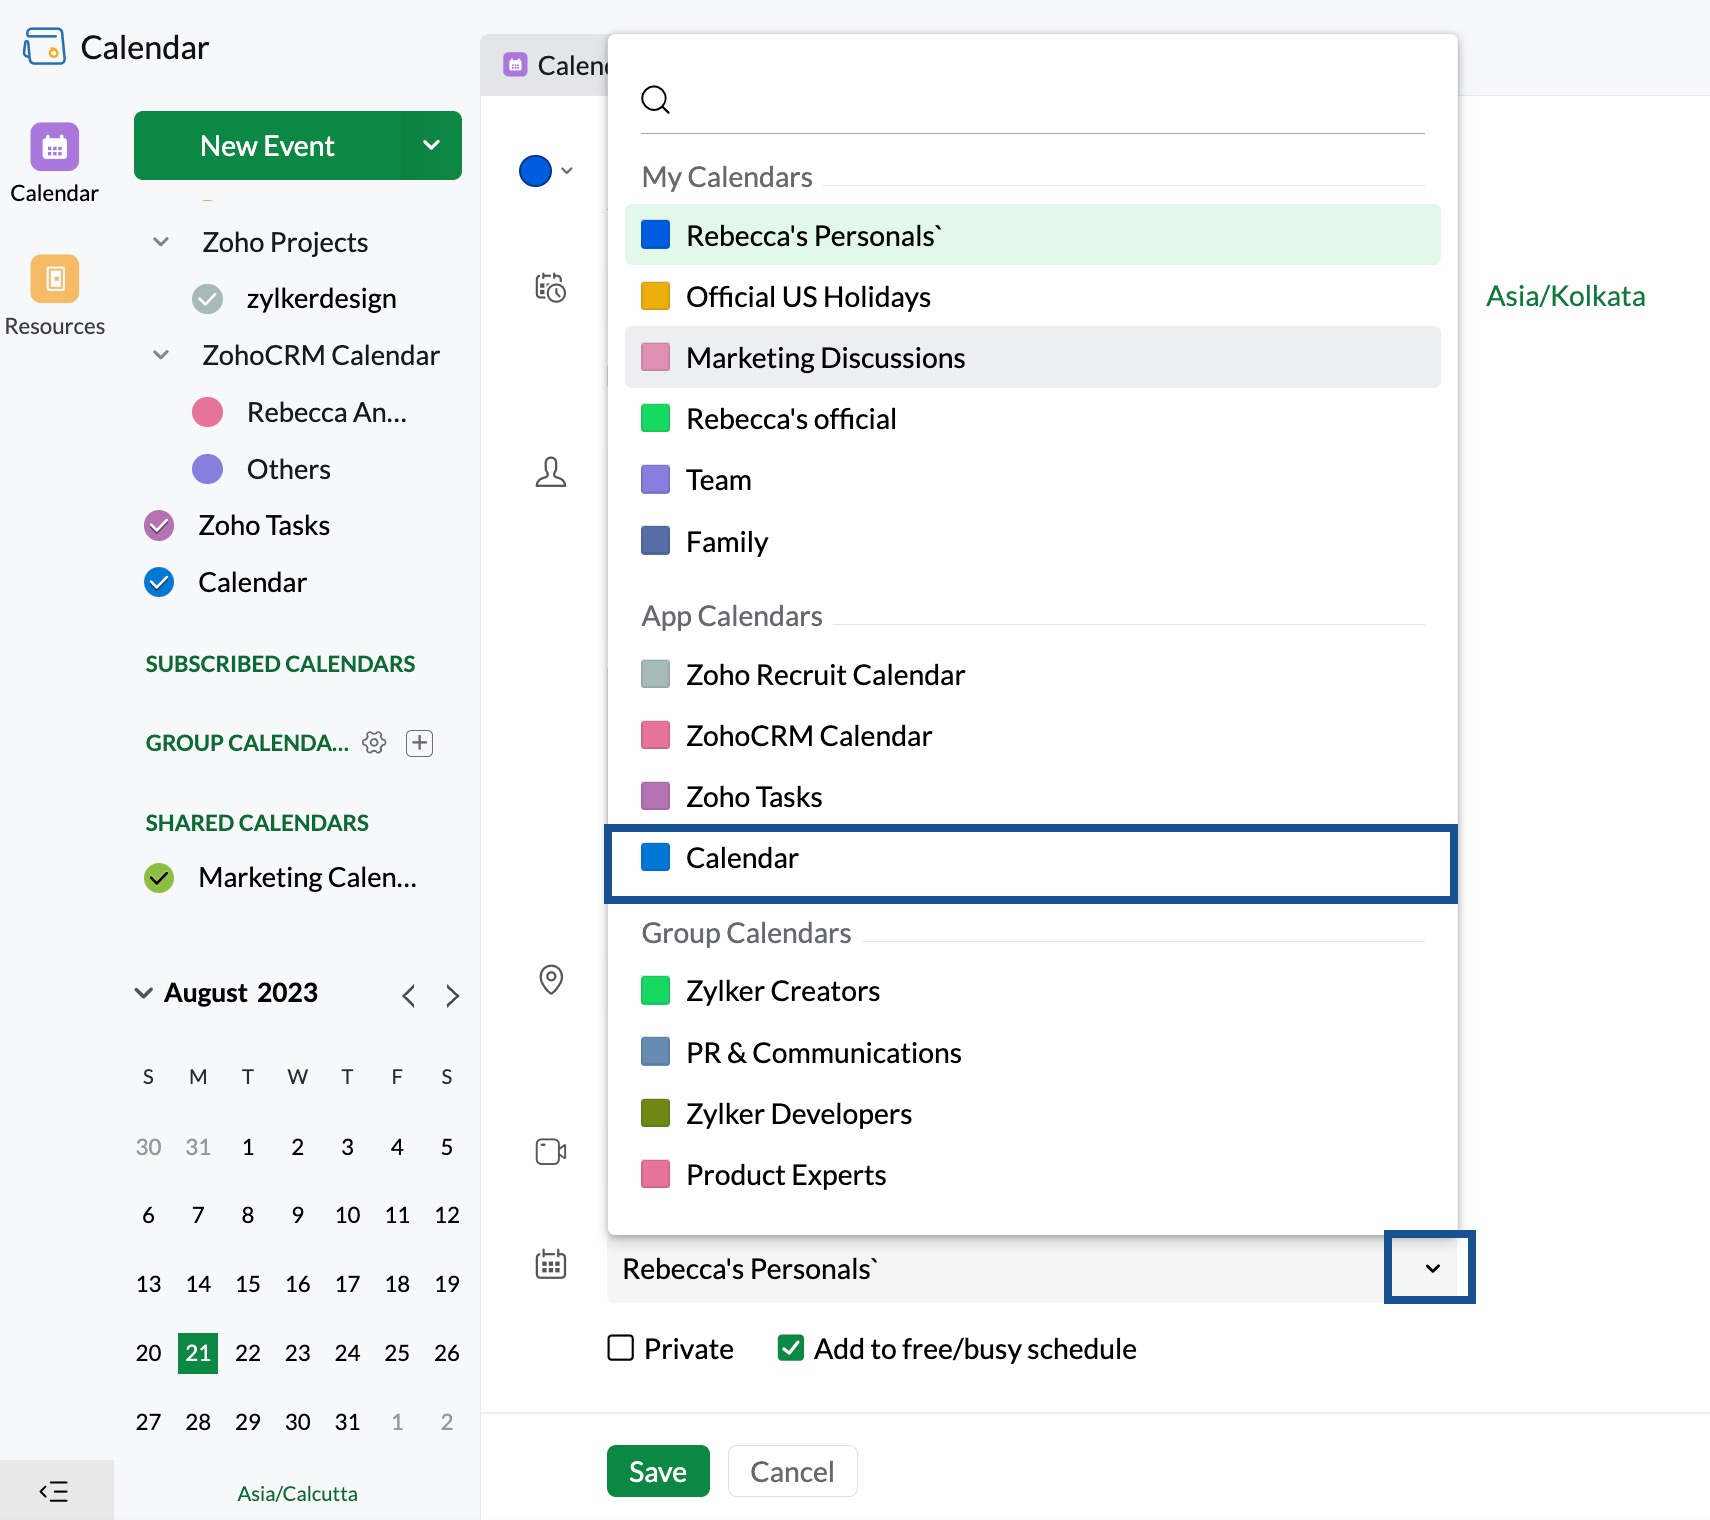Select August 15 in mini calendar
This screenshot has height=1520, width=1710.
(x=248, y=1284)
